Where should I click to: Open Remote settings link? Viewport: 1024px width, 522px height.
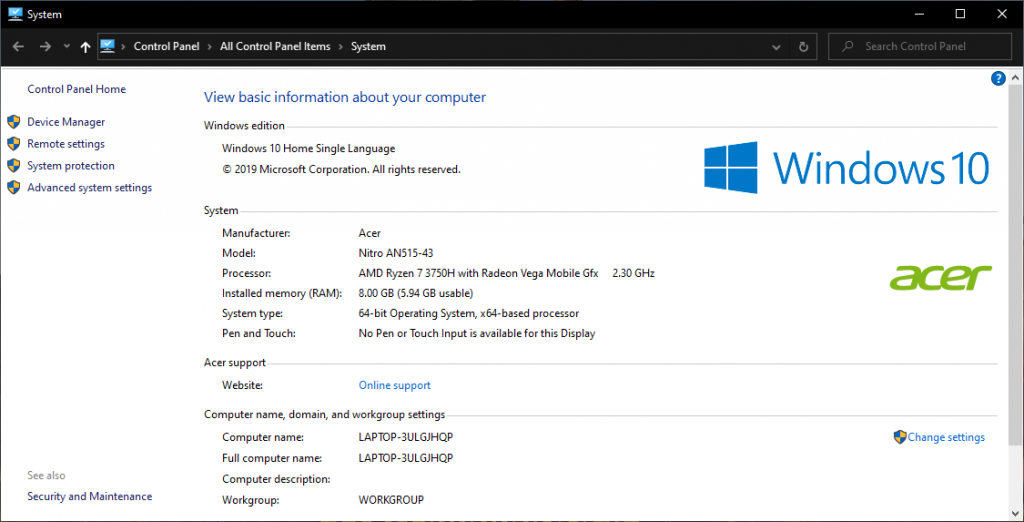pyautogui.click(x=66, y=144)
